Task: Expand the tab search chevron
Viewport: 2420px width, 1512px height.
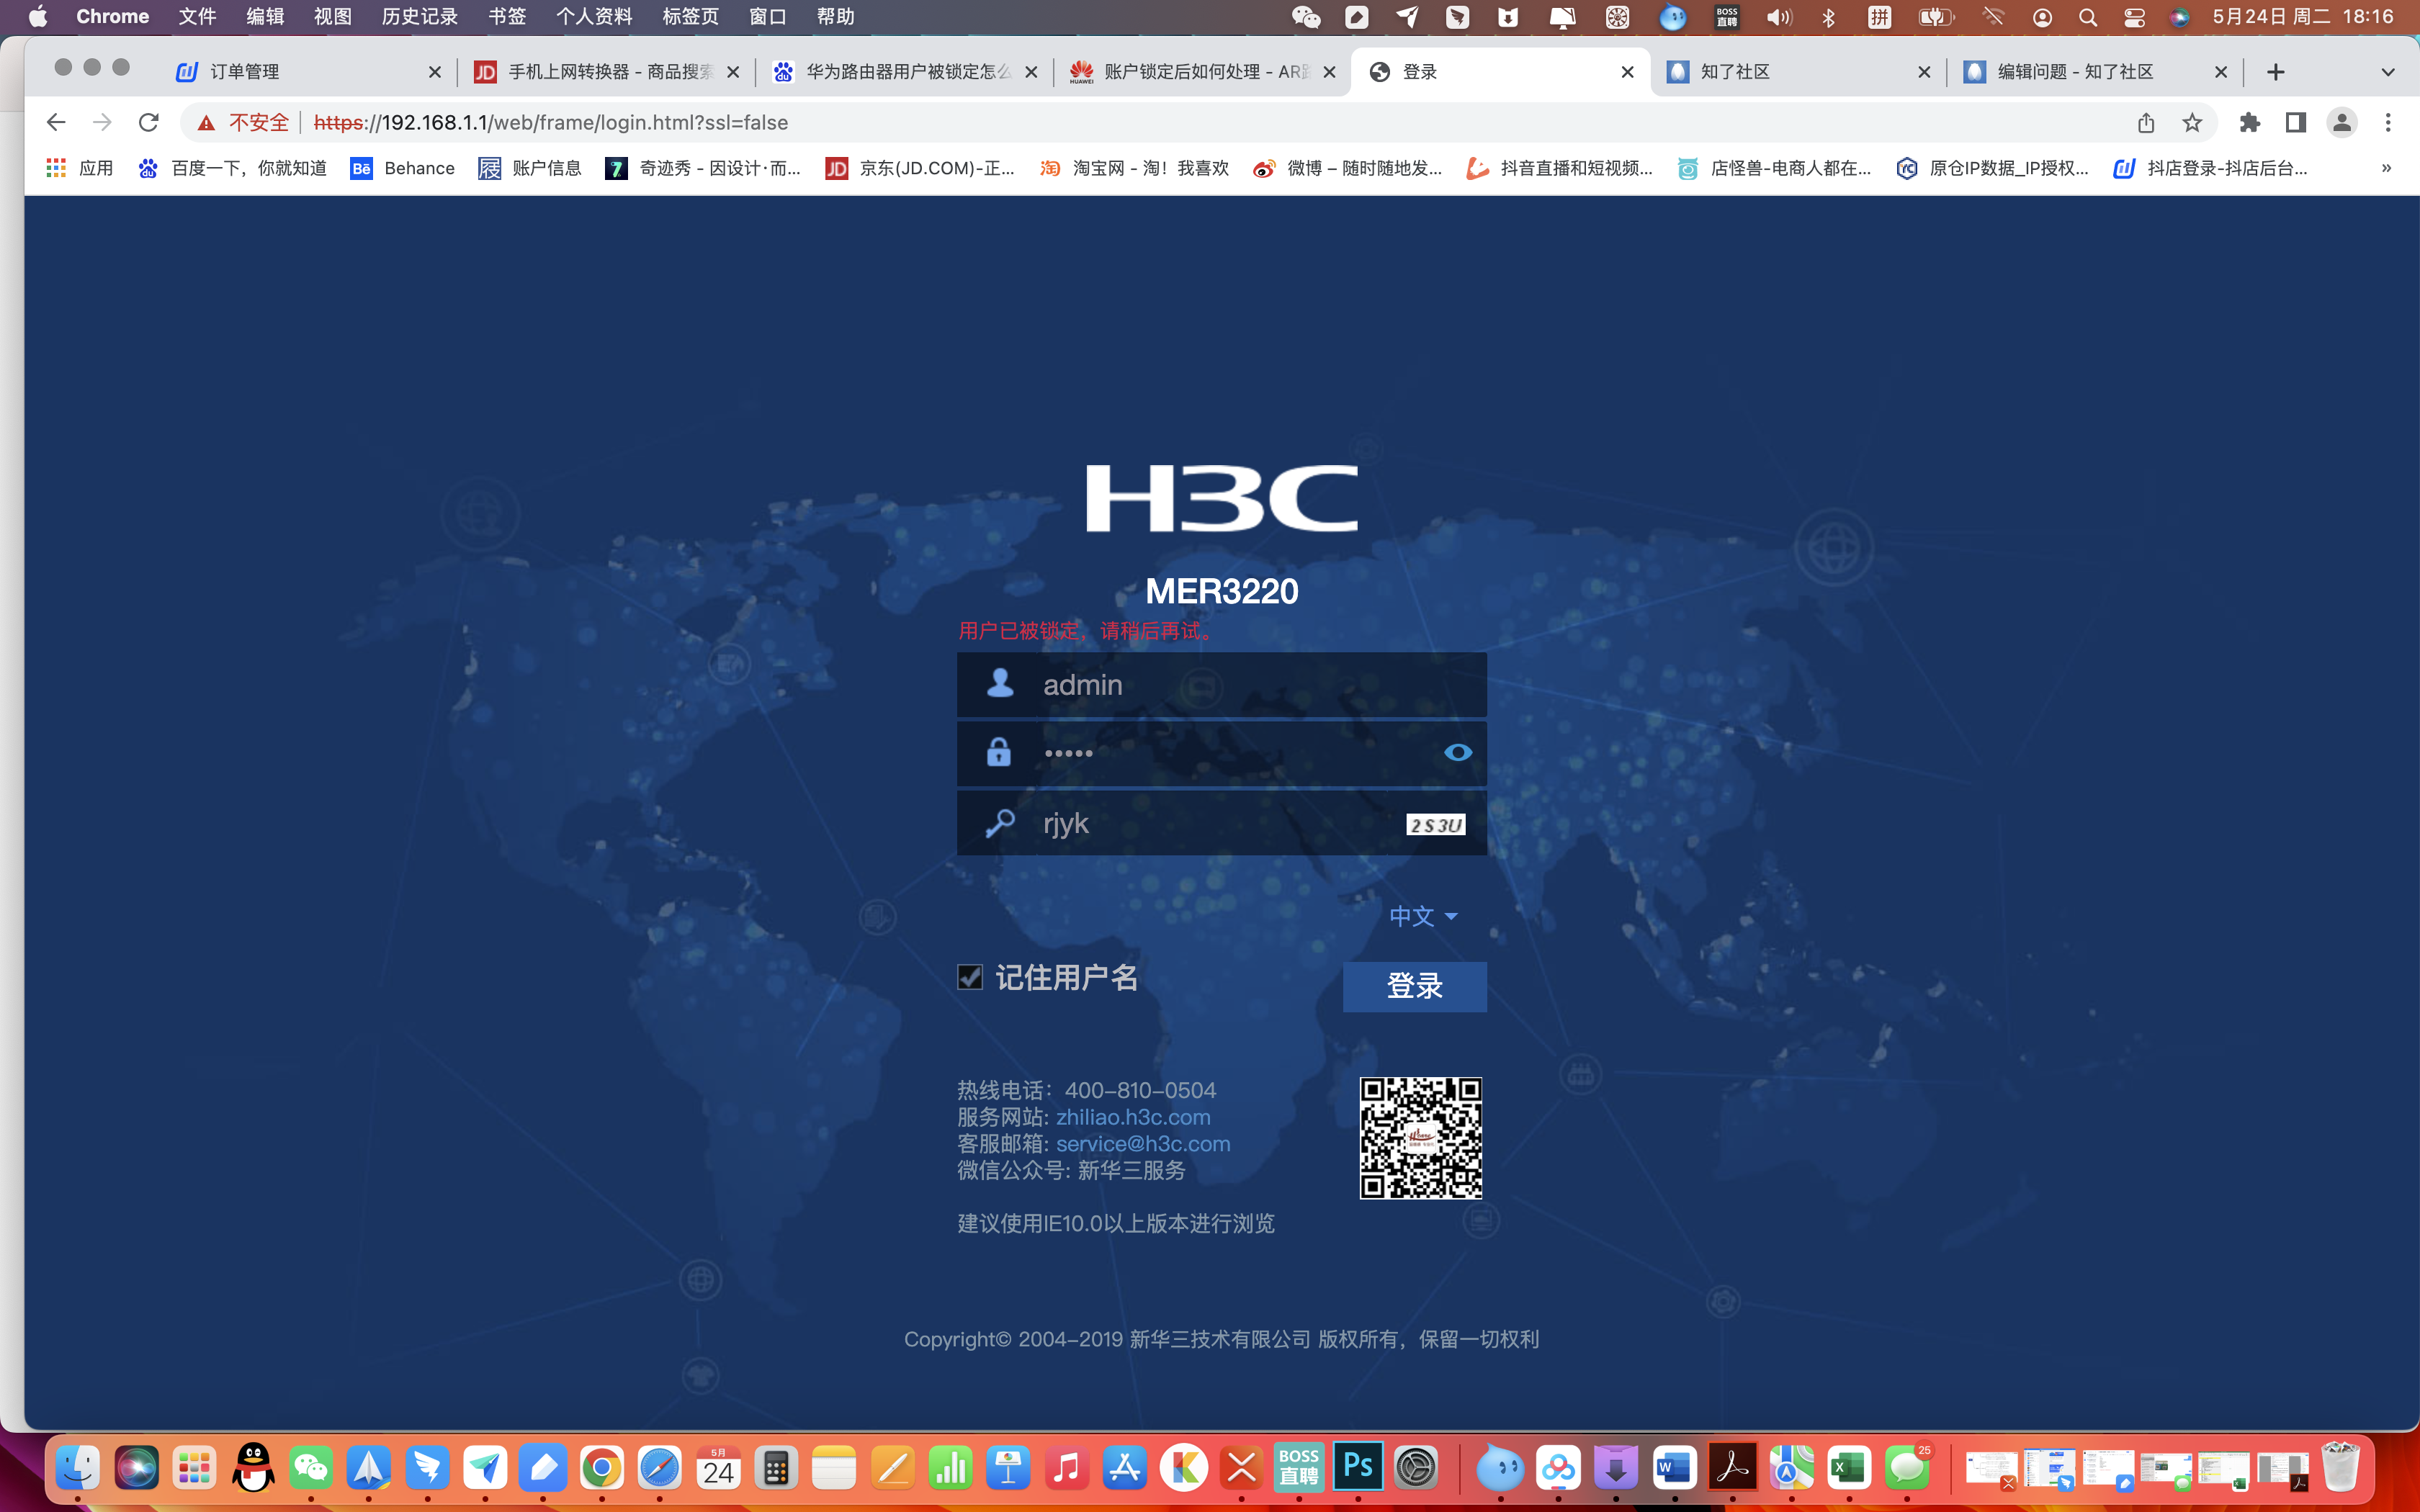Action: tap(2387, 72)
